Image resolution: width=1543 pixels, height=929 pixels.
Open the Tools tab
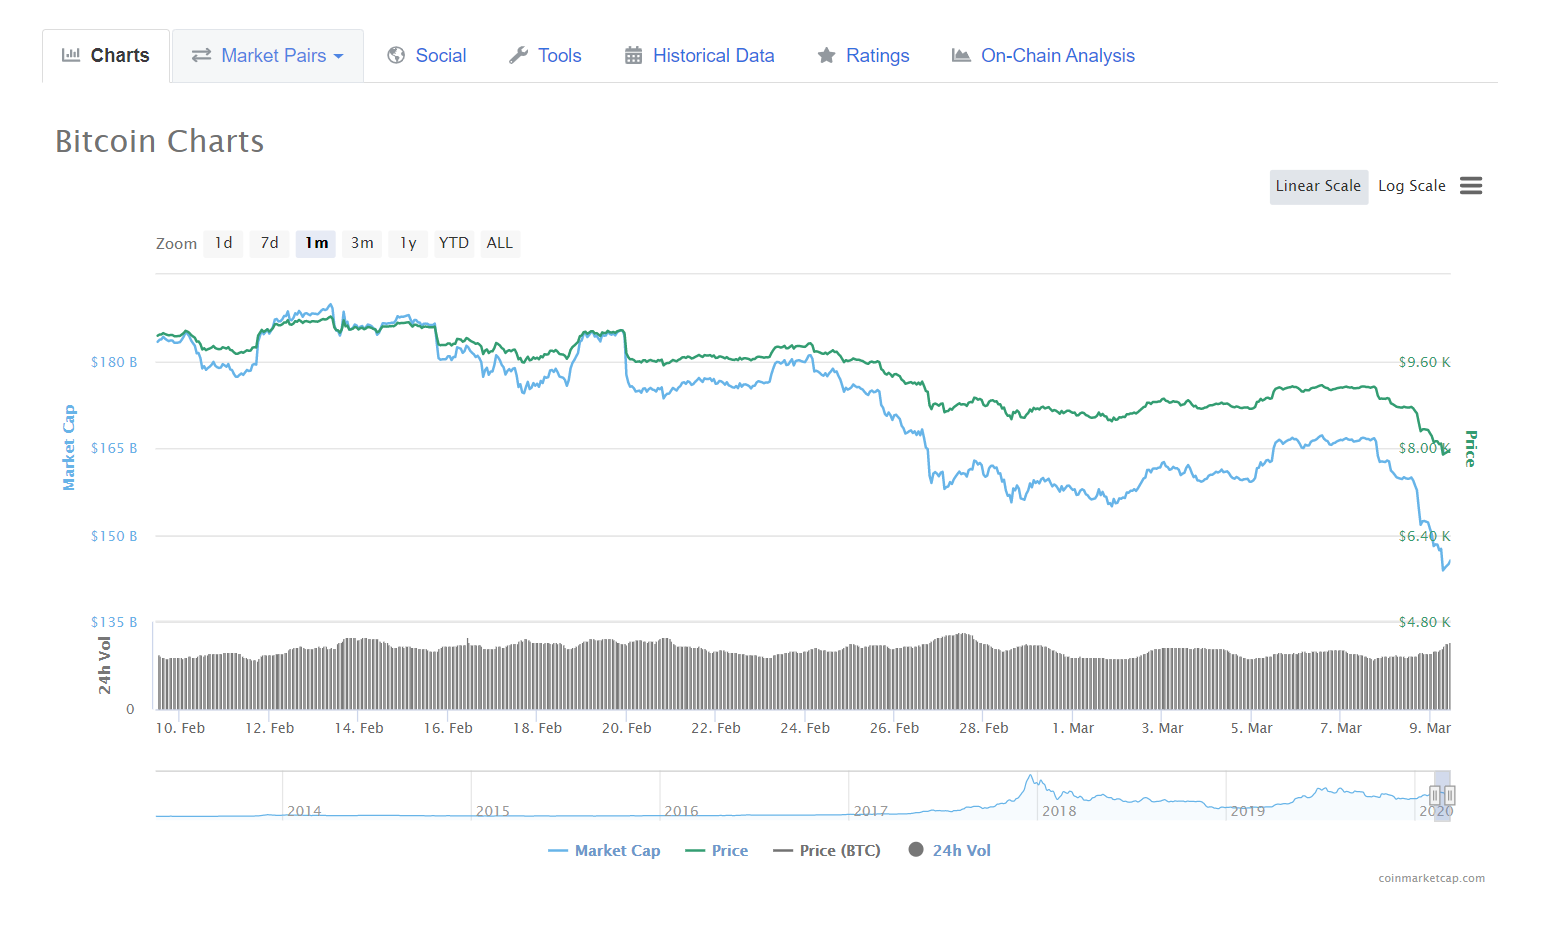click(545, 56)
